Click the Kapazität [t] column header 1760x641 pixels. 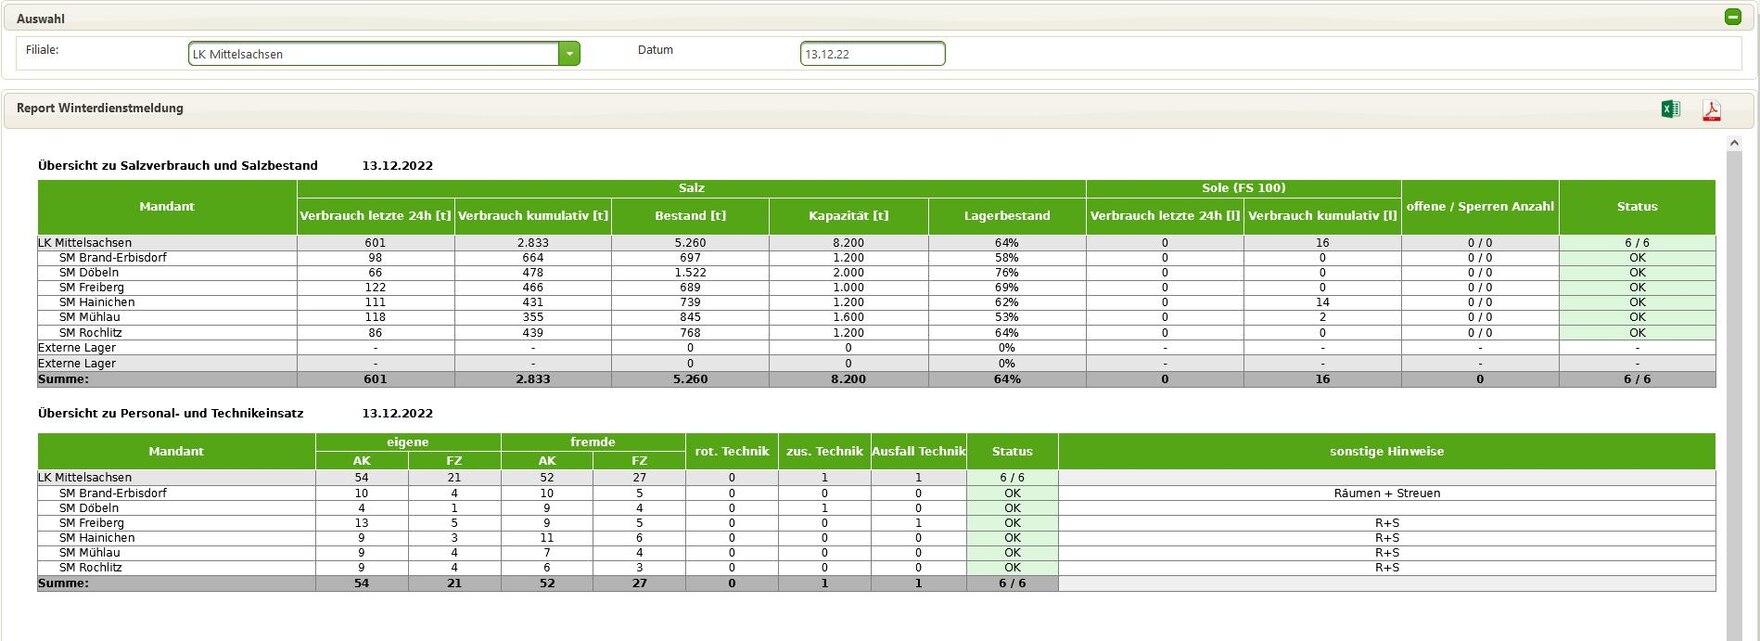point(848,216)
